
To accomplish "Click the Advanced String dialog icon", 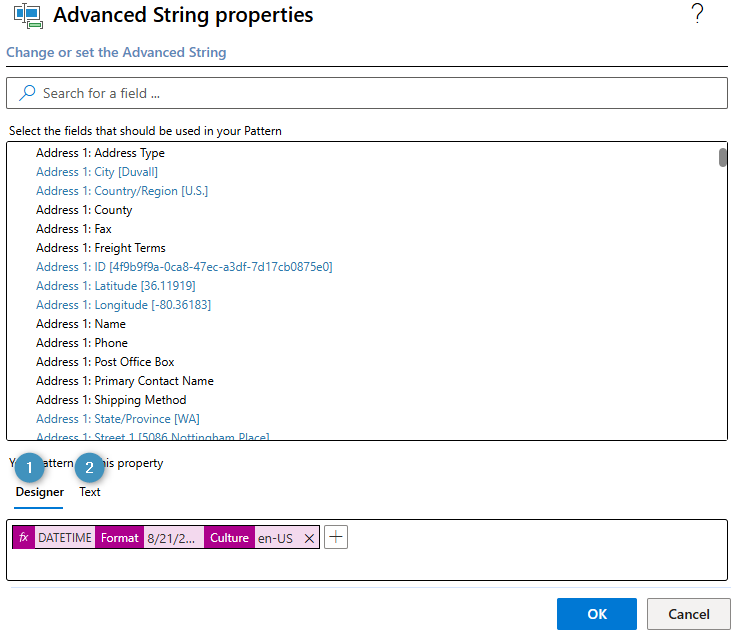I will [x=26, y=17].
